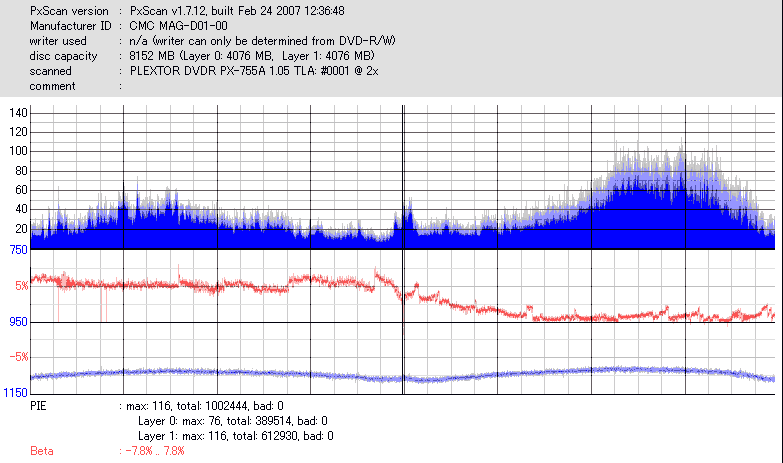Select the 'Layer 0: max: 76, total: 389514, bad: 0' line
This screenshot has width=783, height=463.
tap(233, 421)
